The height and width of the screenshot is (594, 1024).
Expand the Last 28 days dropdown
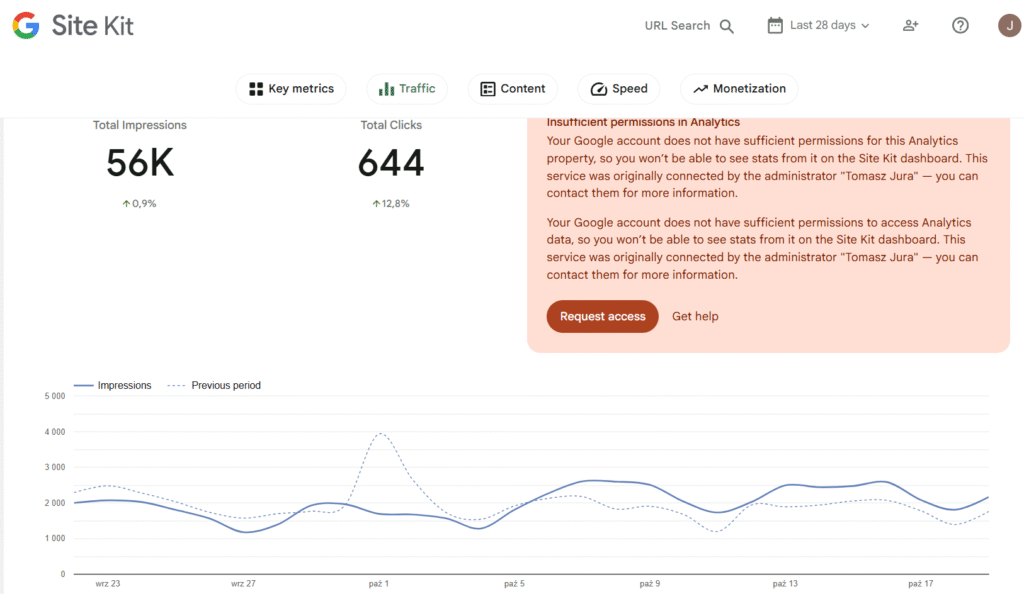pos(829,26)
